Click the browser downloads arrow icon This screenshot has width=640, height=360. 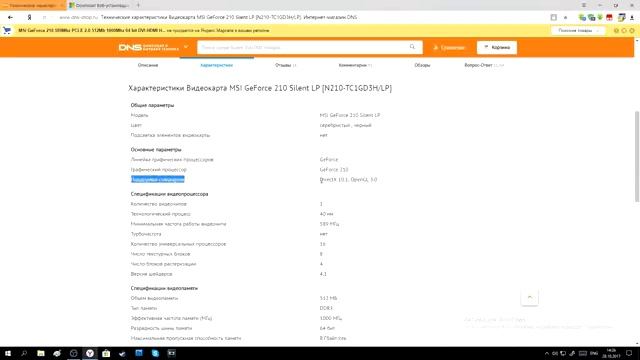click(632, 18)
